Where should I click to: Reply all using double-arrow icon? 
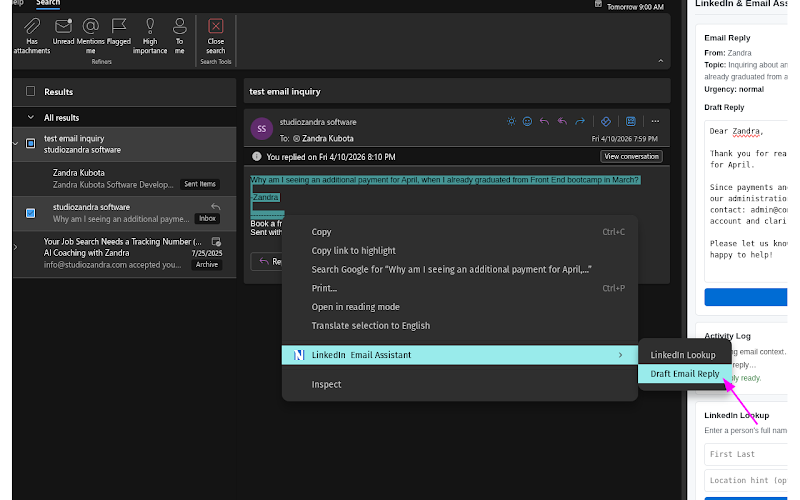(x=562, y=121)
